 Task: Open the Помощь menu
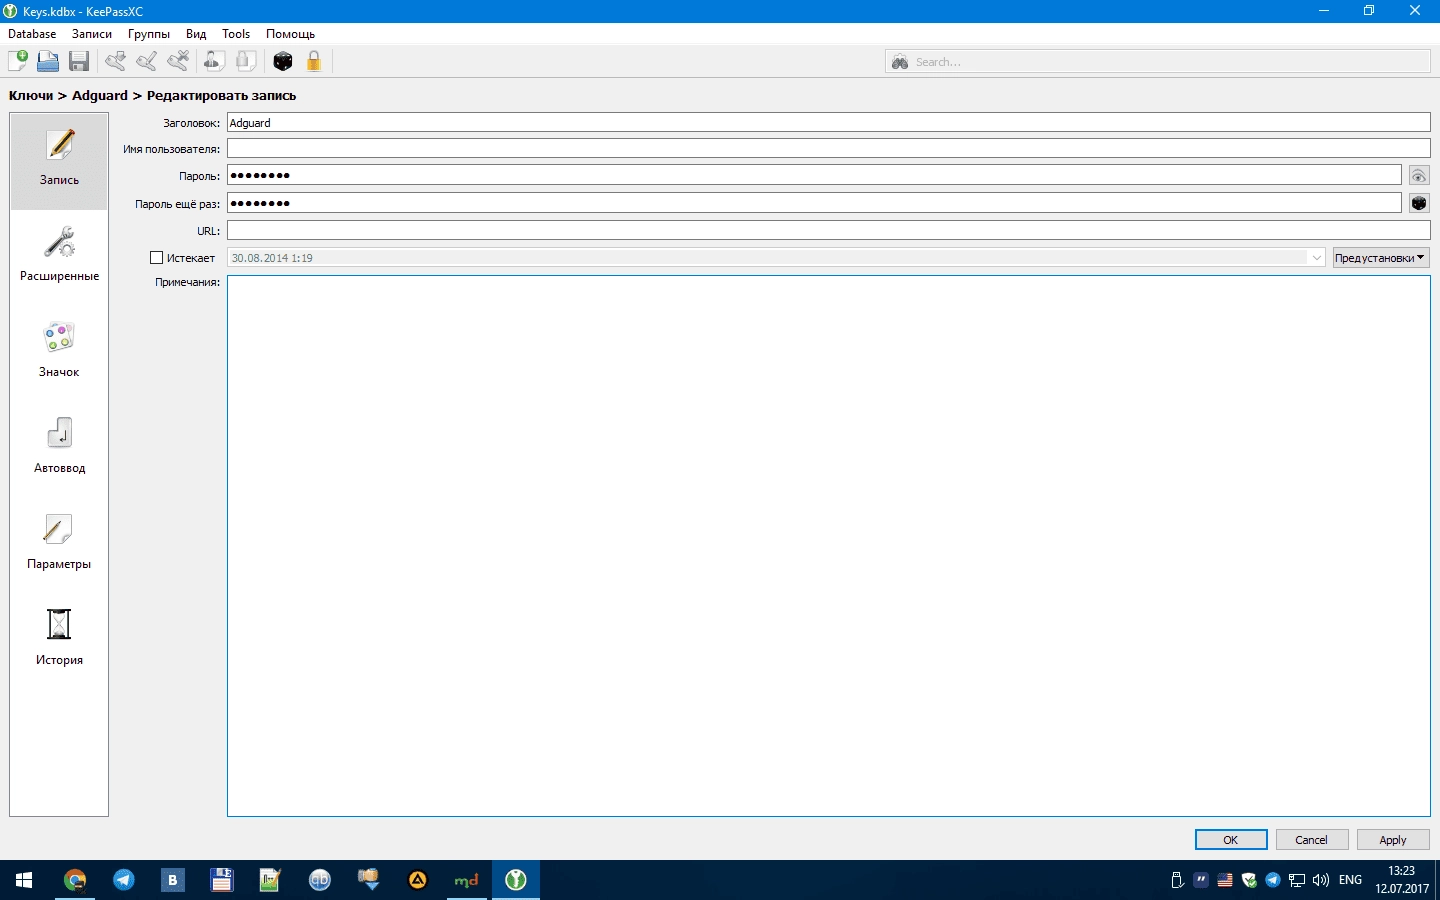290,34
